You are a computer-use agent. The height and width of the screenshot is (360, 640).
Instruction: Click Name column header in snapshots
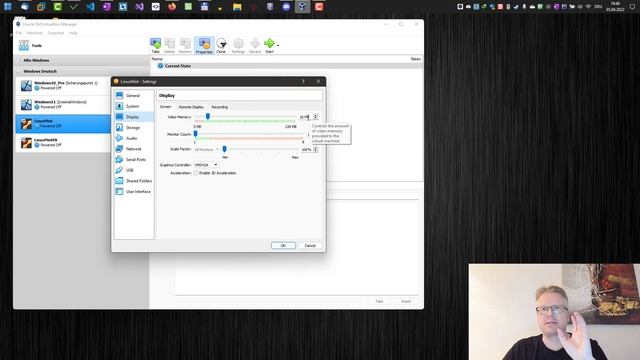(157, 59)
